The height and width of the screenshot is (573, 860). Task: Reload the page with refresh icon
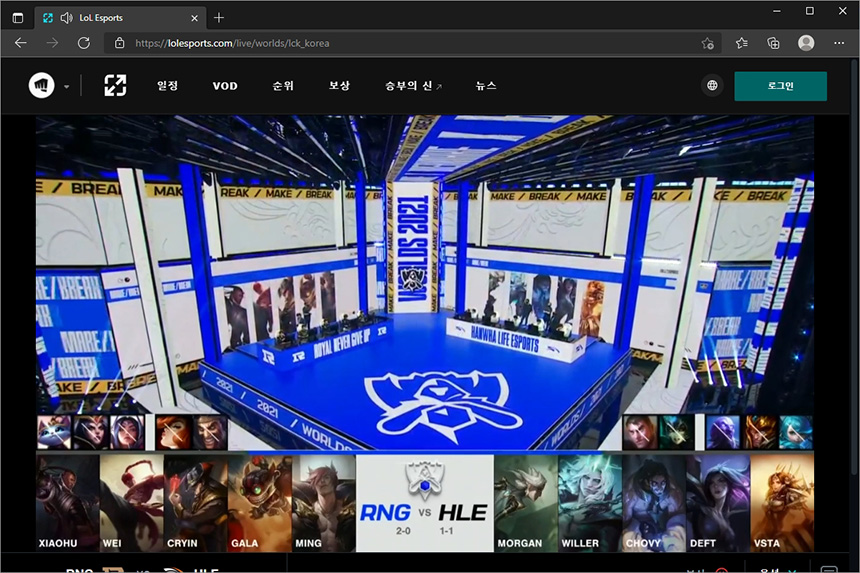pos(83,43)
